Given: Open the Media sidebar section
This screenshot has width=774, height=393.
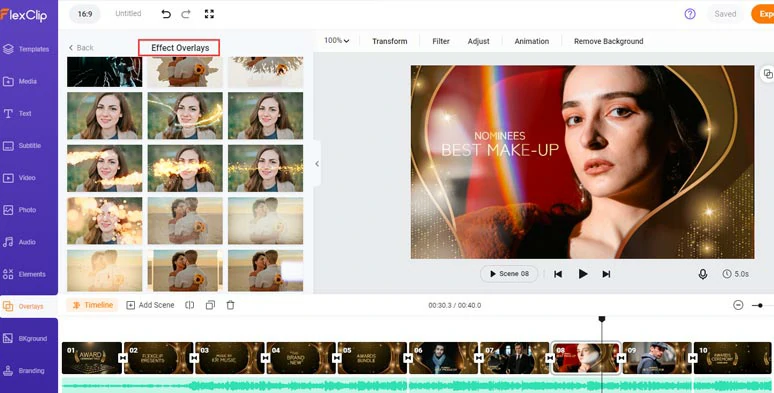Looking at the screenshot, I should 21,81.
